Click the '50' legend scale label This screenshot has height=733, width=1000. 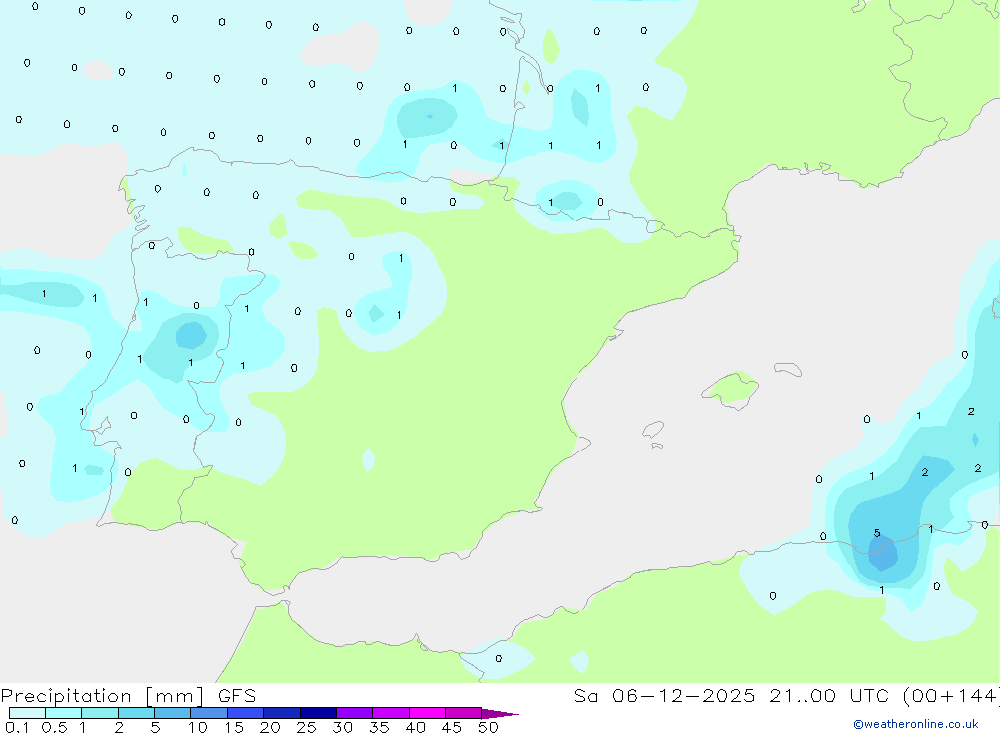point(488,727)
